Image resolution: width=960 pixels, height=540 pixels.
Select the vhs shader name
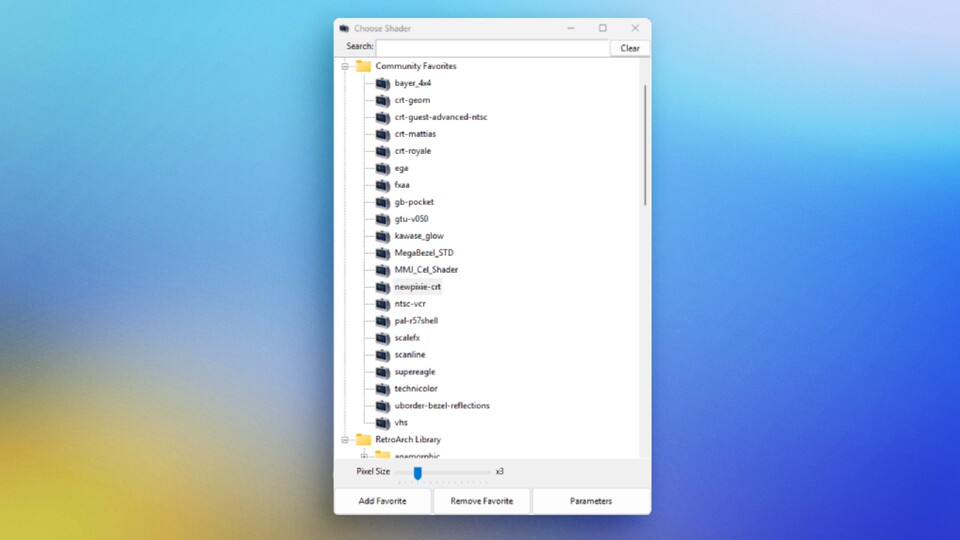(401, 423)
